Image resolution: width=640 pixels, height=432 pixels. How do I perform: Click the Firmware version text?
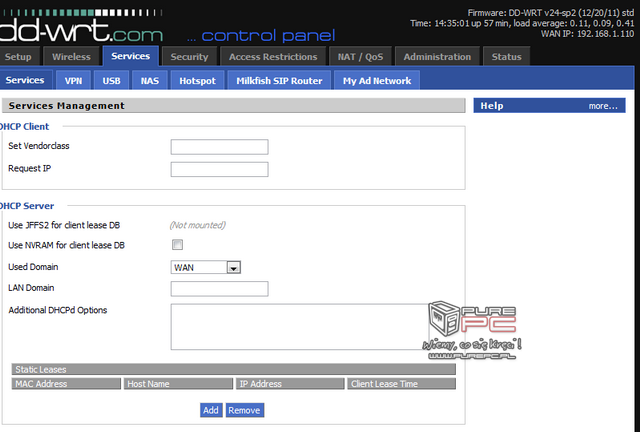551,13
